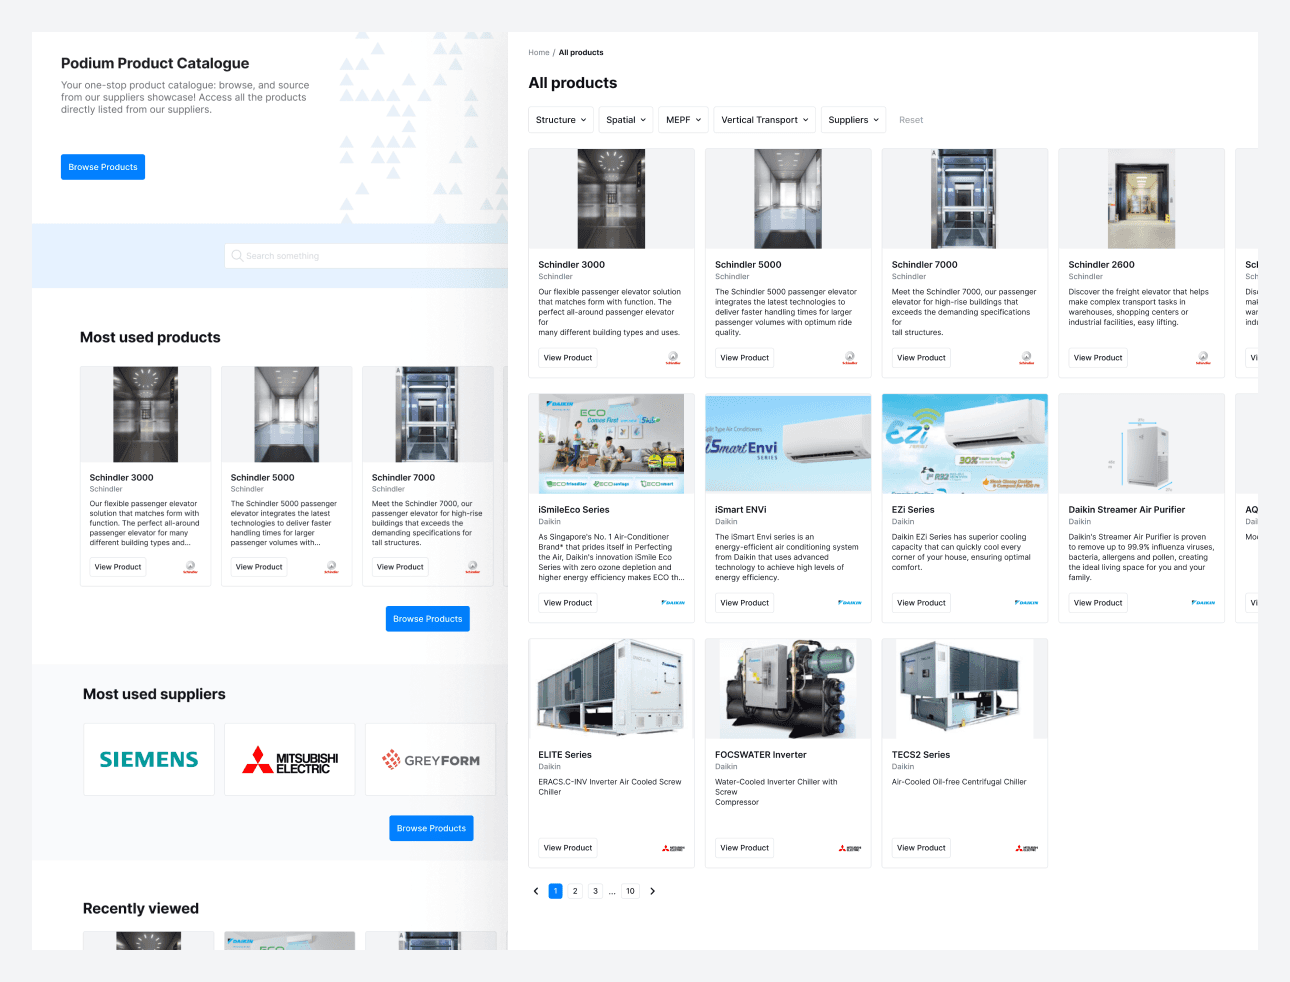Go to previous page arrow

536,891
